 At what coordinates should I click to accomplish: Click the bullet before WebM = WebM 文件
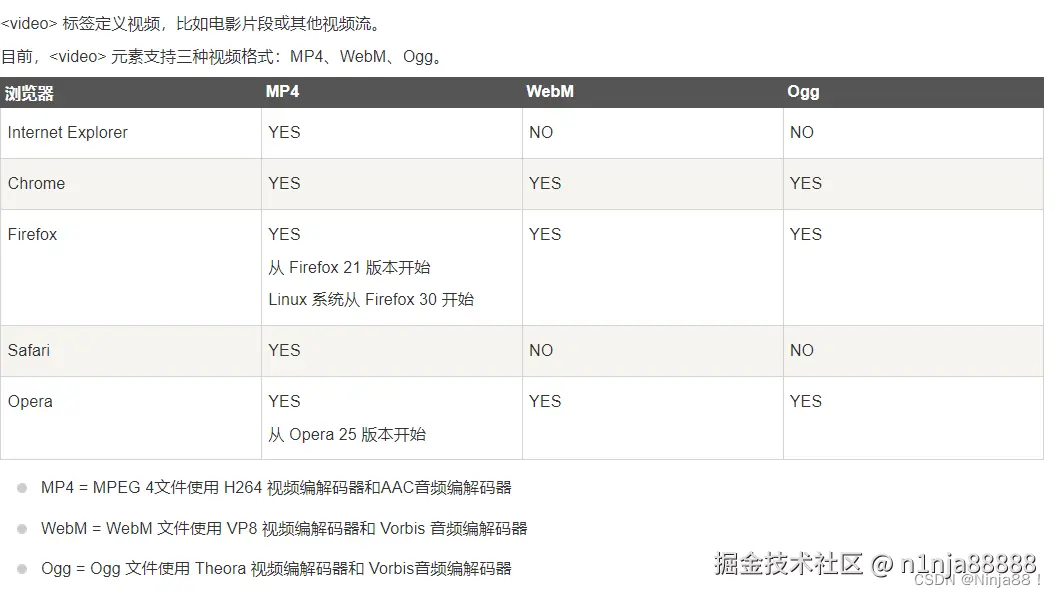point(22,529)
